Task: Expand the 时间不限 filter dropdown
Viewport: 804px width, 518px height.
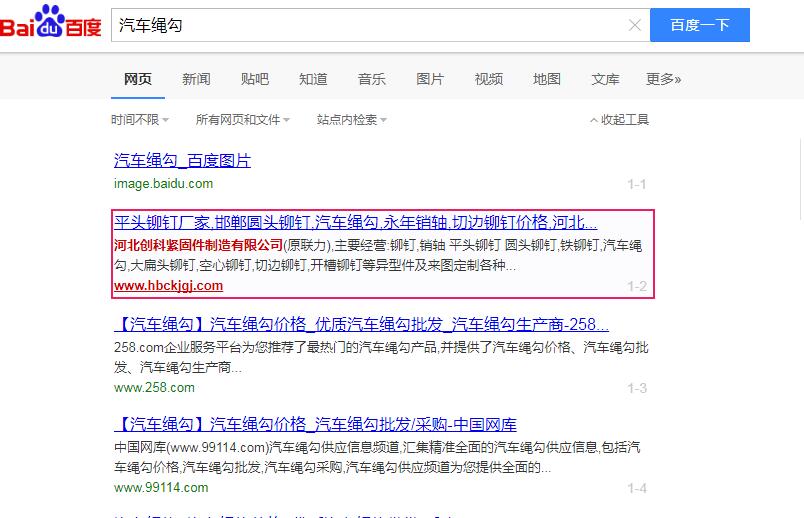Action: coord(140,120)
